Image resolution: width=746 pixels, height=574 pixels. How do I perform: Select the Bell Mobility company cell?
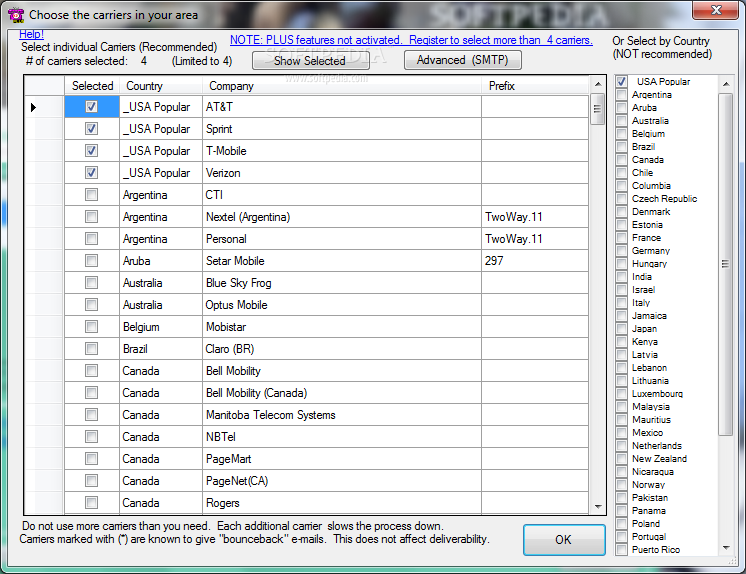pyautogui.click(x=342, y=371)
